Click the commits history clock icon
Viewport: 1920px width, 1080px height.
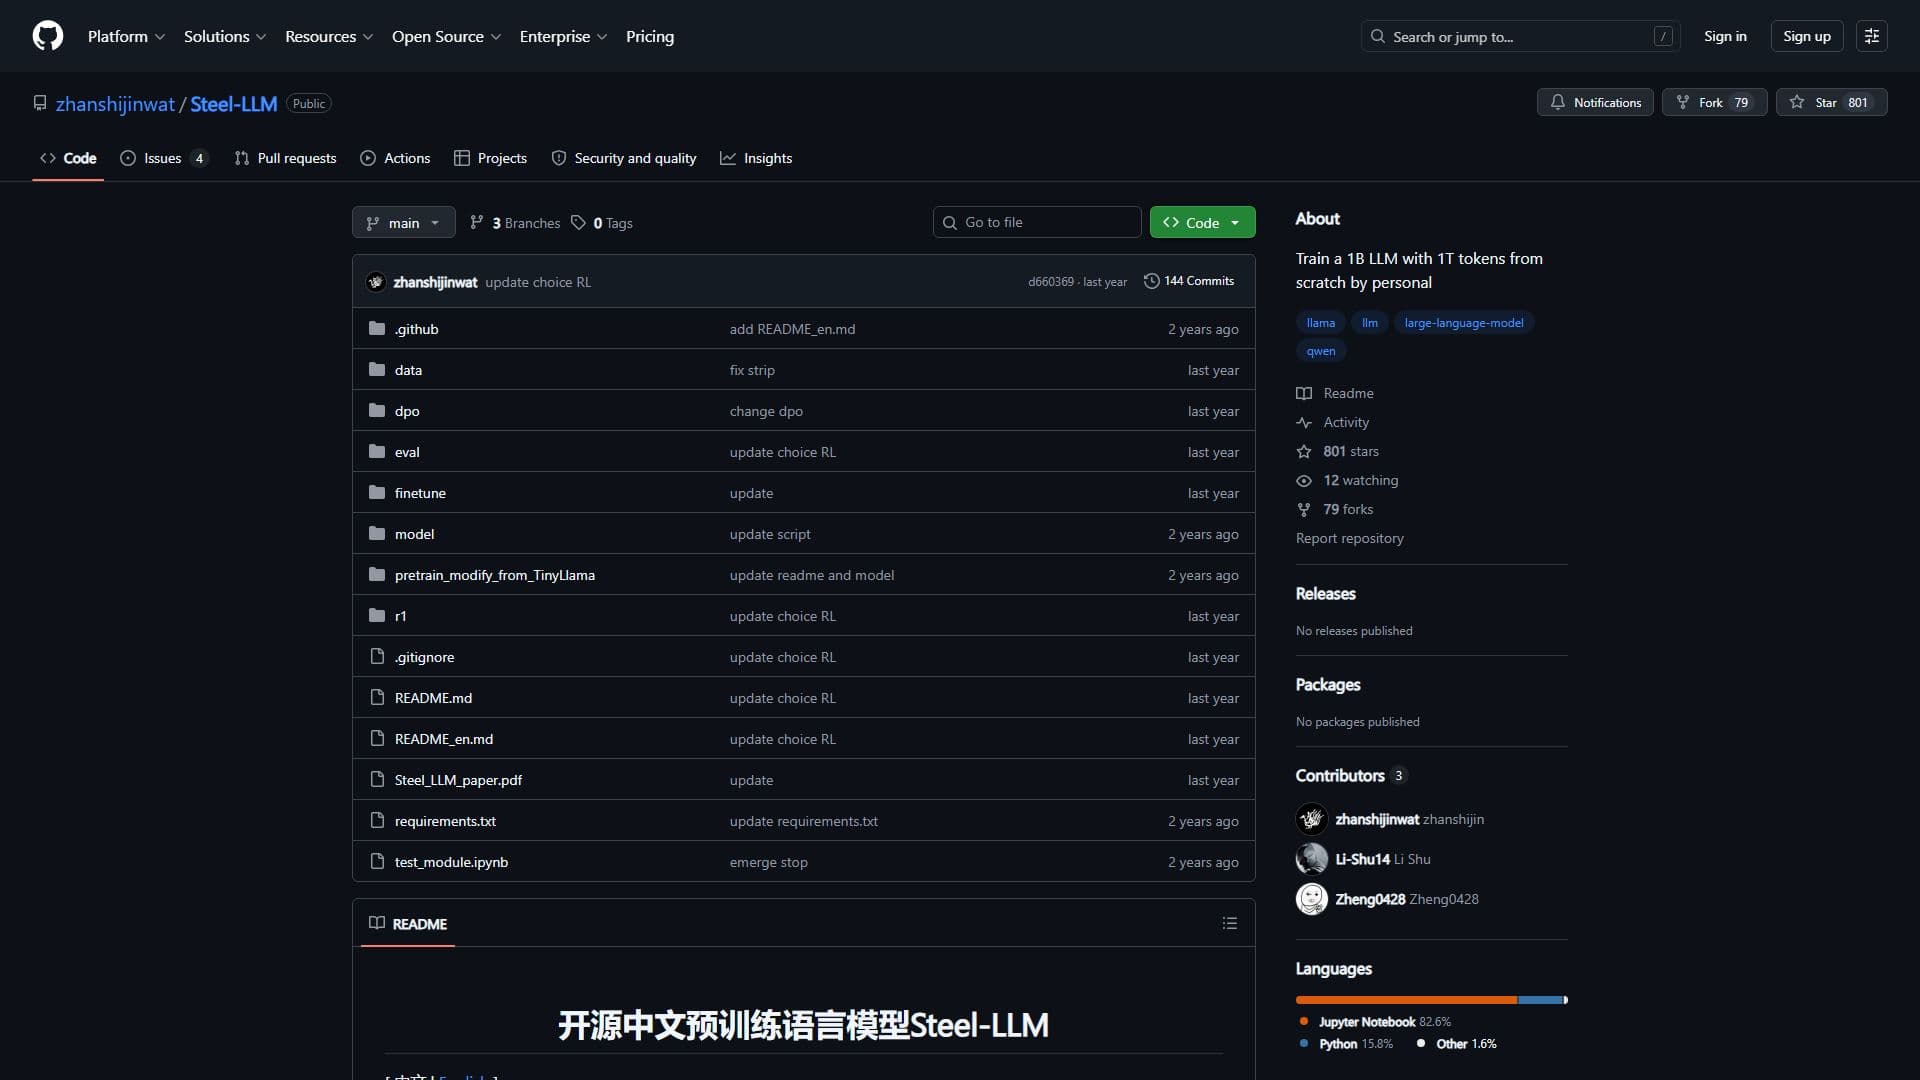[x=1151, y=281]
